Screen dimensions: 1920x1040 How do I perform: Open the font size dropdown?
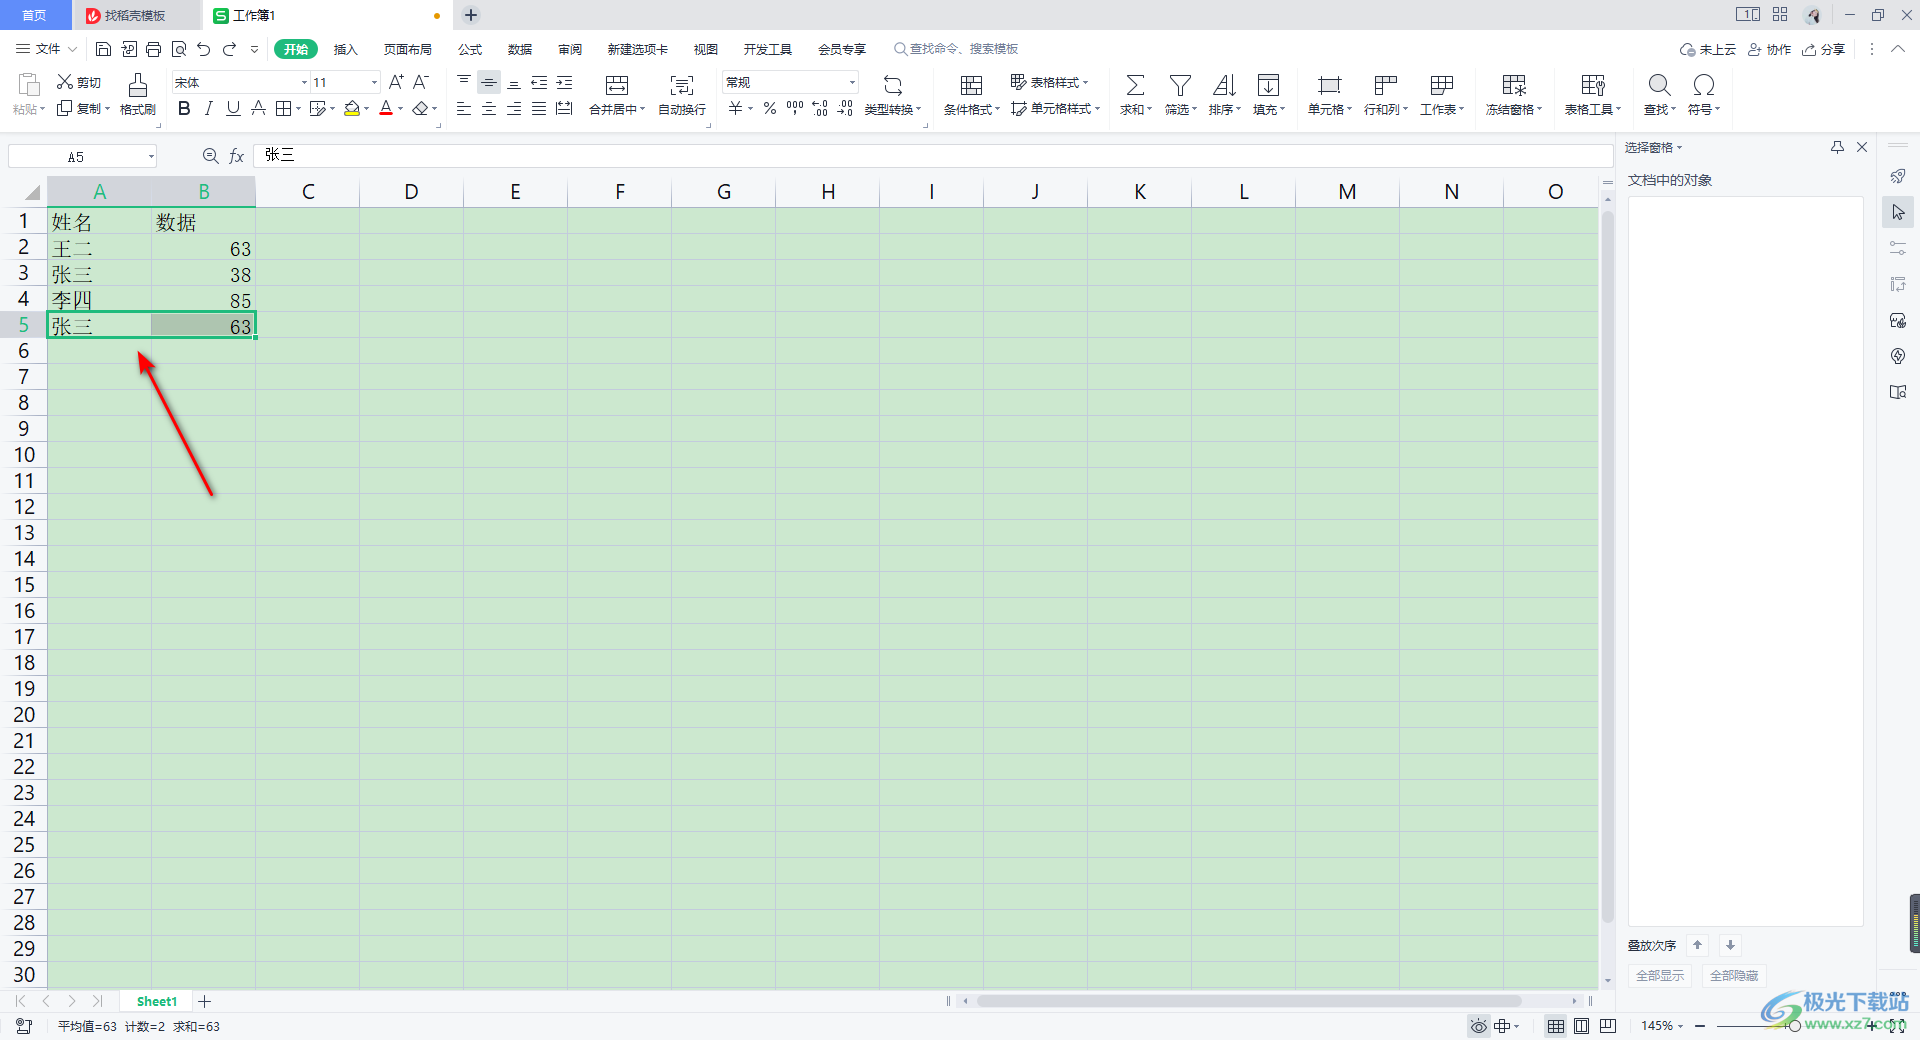point(375,82)
